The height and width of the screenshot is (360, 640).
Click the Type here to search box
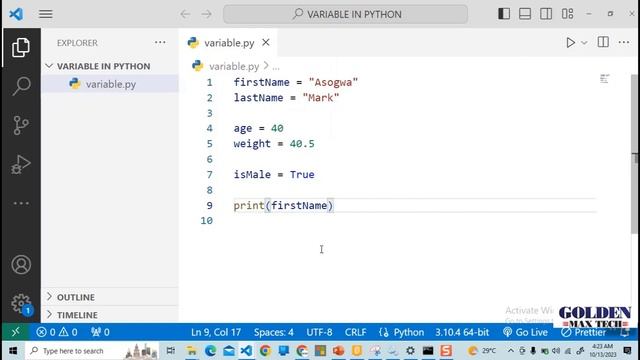click(x=92, y=351)
